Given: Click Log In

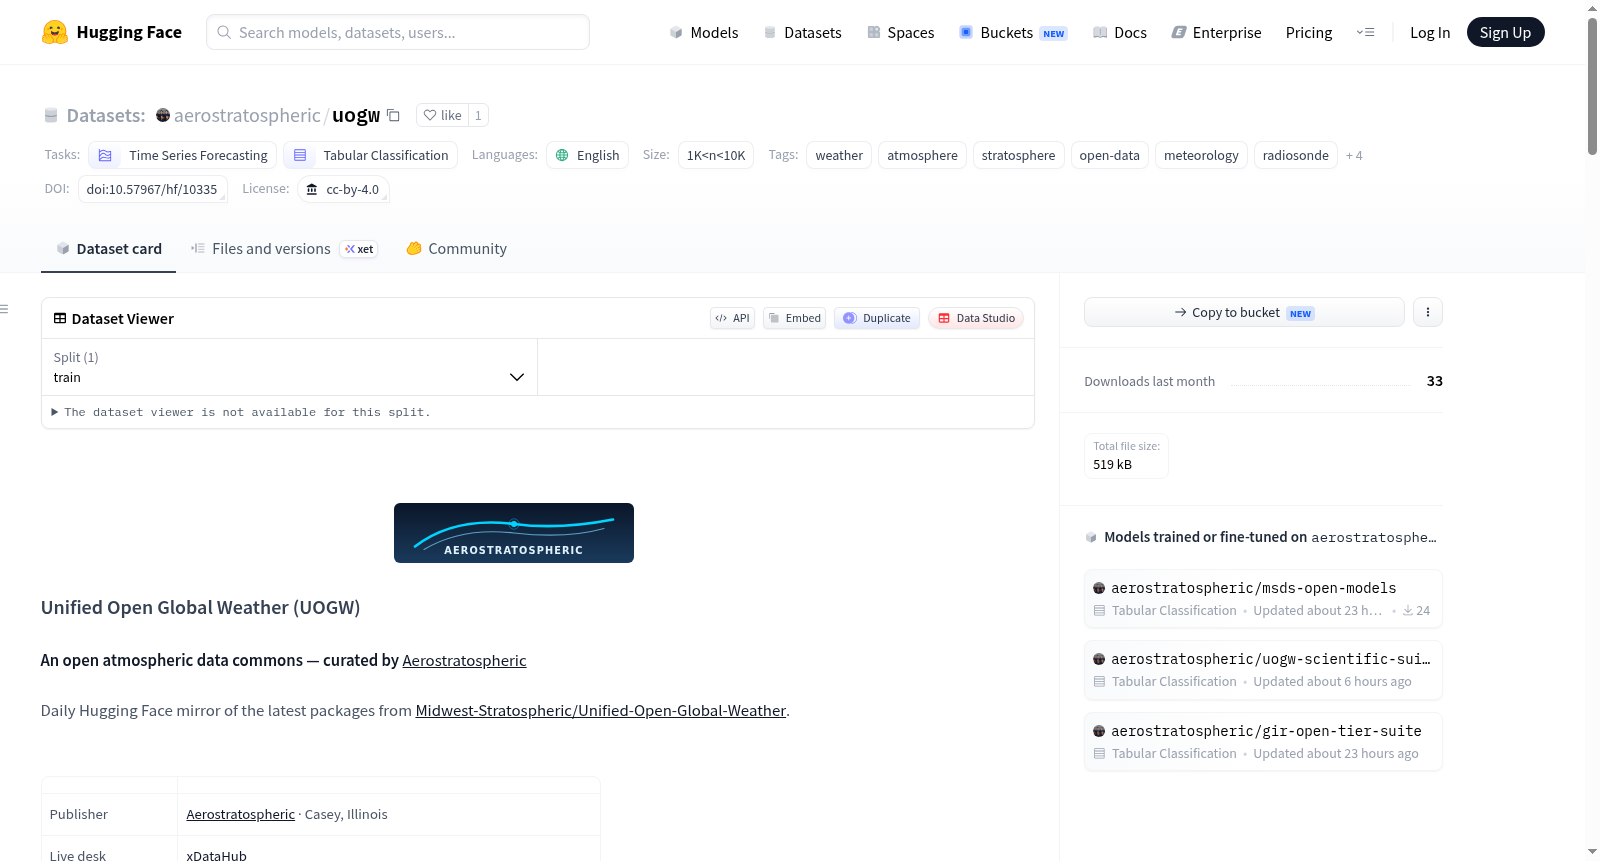Looking at the screenshot, I should [x=1430, y=32].
